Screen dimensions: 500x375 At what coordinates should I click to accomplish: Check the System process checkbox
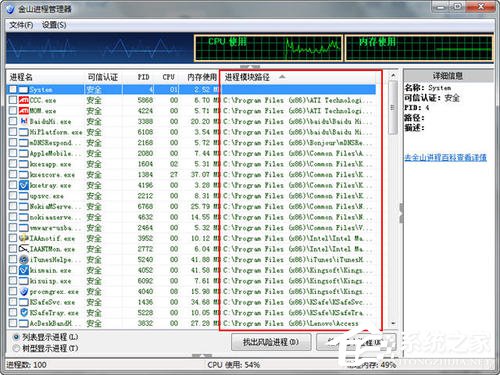coord(13,89)
